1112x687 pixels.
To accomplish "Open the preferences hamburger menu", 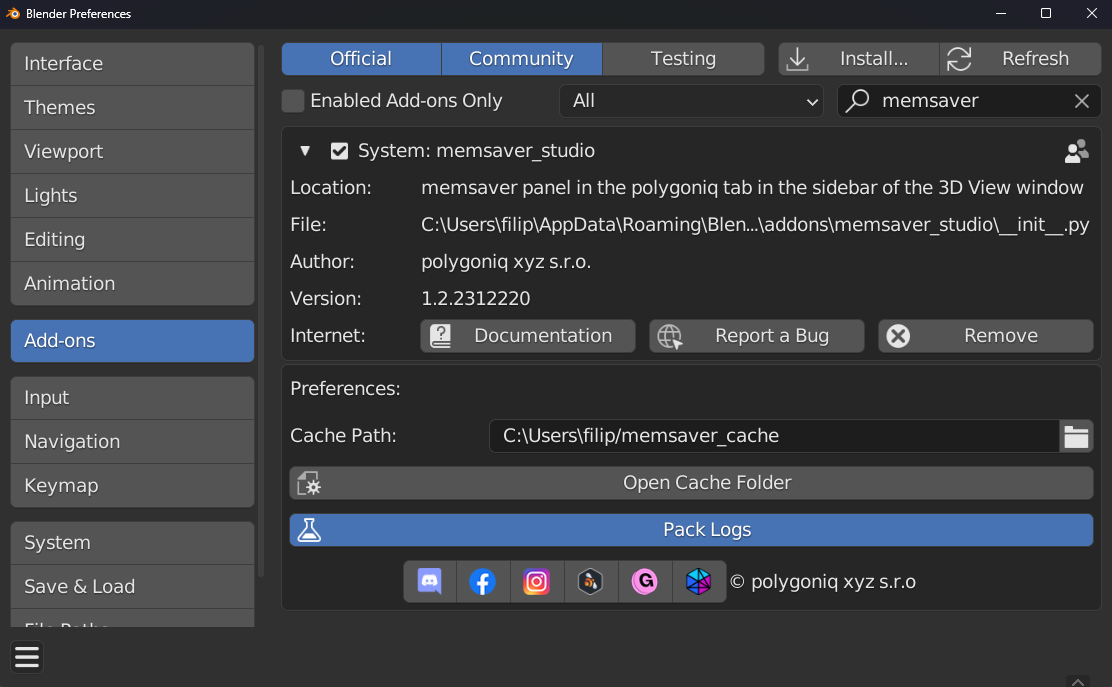I will tap(26, 657).
